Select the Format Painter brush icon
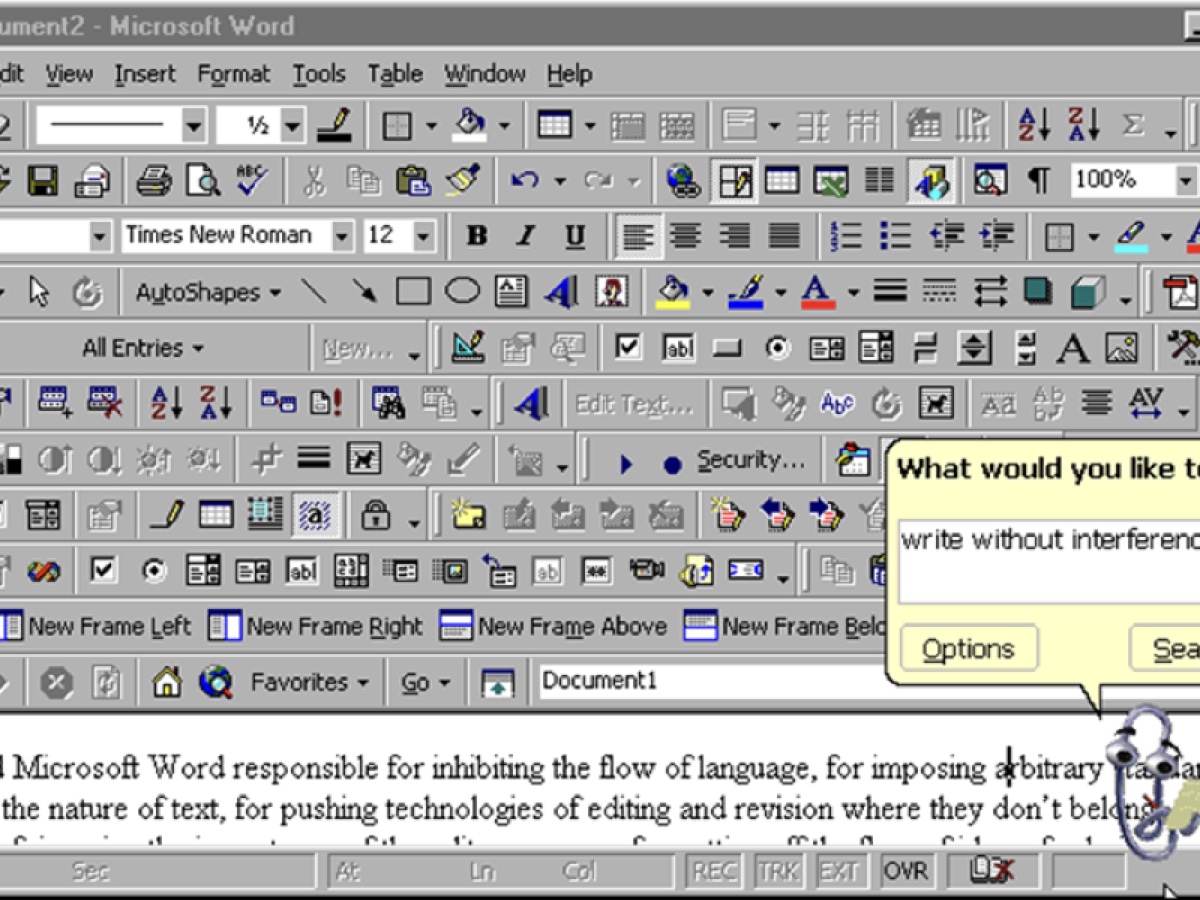The height and width of the screenshot is (900, 1200). [462, 181]
